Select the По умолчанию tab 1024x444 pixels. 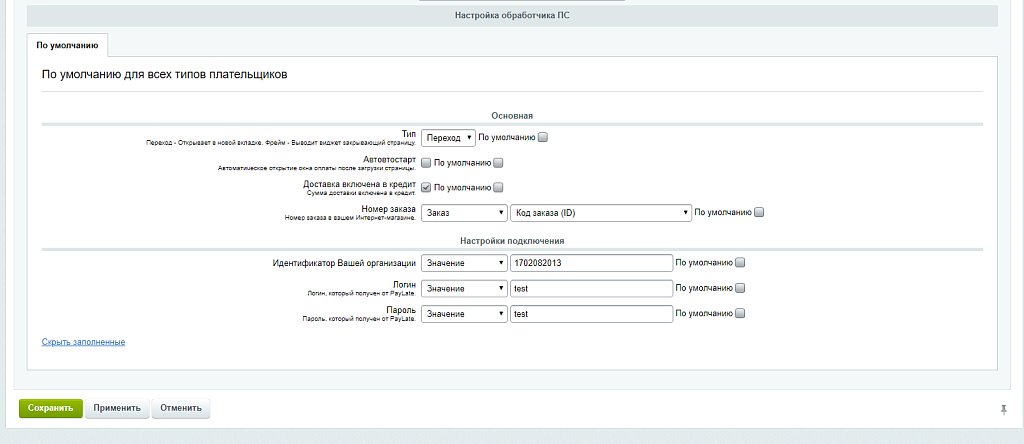pyautogui.click(x=67, y=45)
